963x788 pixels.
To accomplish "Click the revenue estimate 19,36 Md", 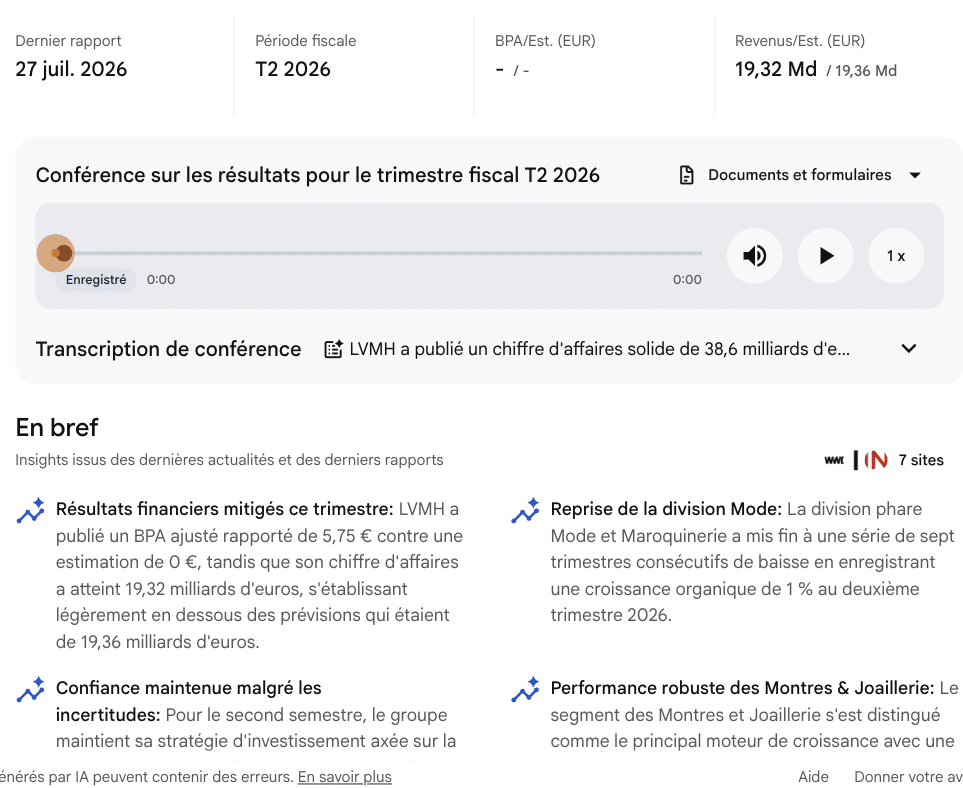I will click(x=865, y=71).
